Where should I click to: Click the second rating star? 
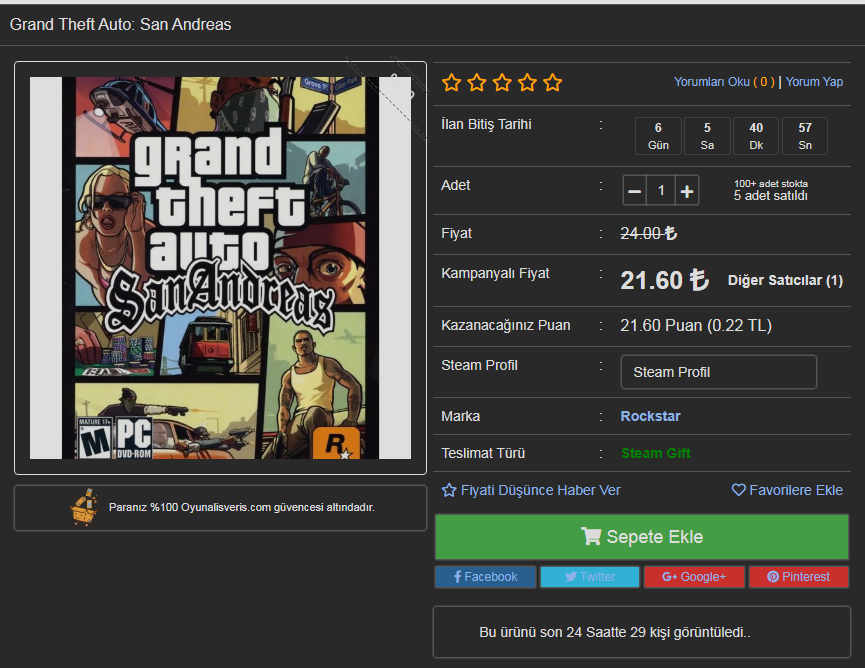[x=477, y=83]
